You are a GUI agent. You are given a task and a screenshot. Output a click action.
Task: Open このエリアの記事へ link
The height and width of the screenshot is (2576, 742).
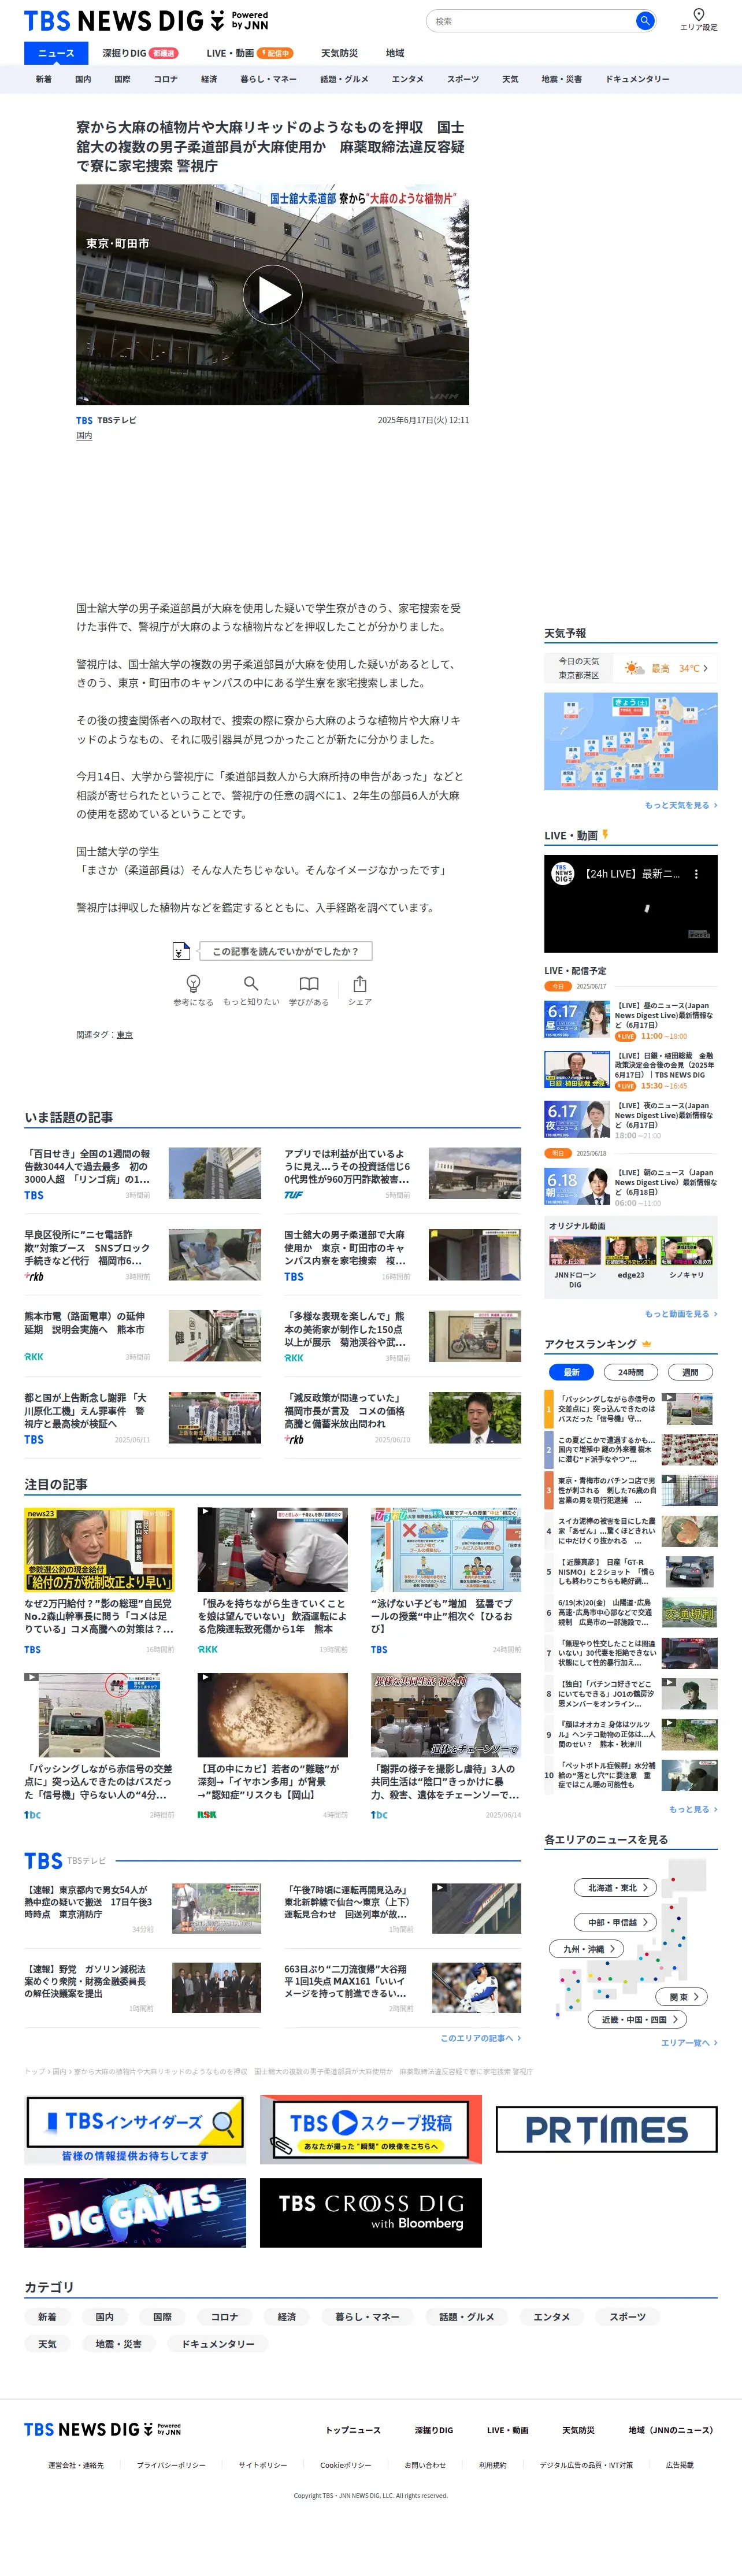[481, 2038]
